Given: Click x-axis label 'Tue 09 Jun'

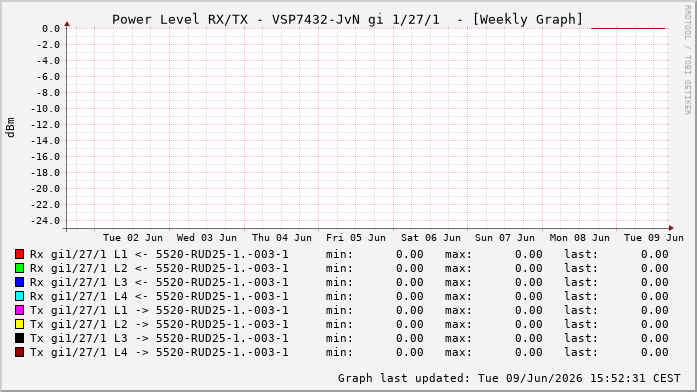Looking at the screenshot, I should point(653,238).
